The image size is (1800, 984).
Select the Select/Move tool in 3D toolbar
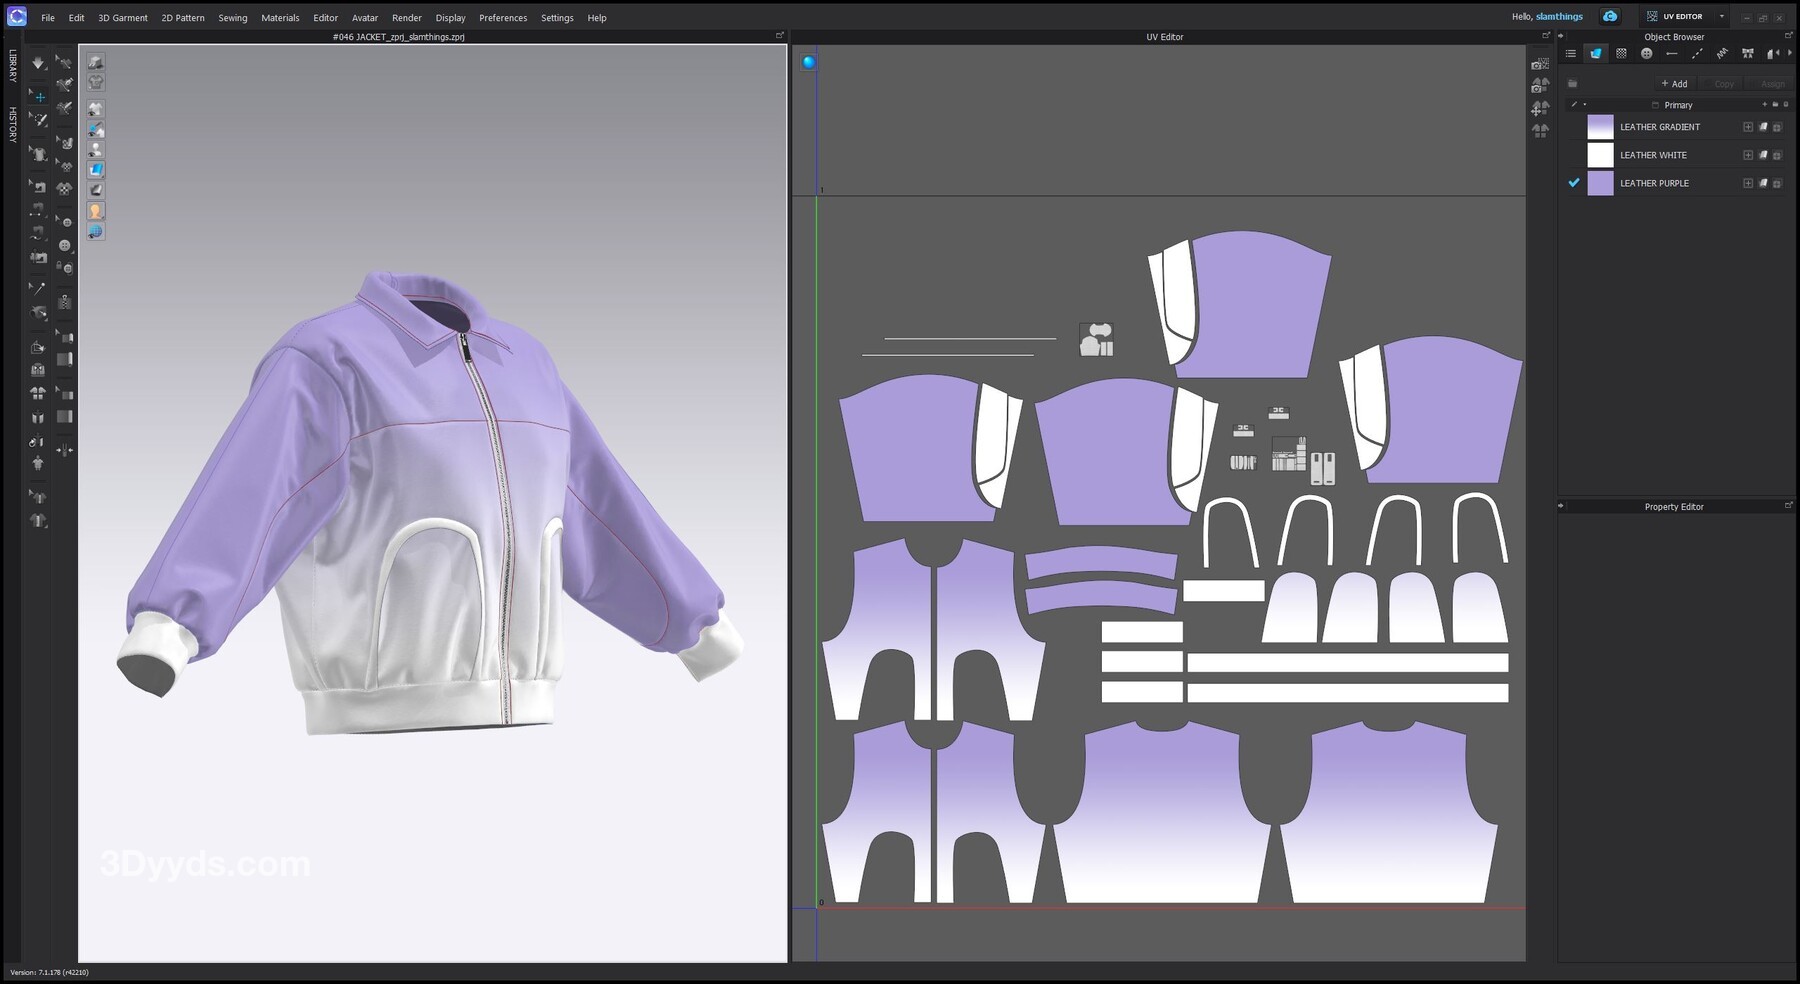tap(38, 96)
